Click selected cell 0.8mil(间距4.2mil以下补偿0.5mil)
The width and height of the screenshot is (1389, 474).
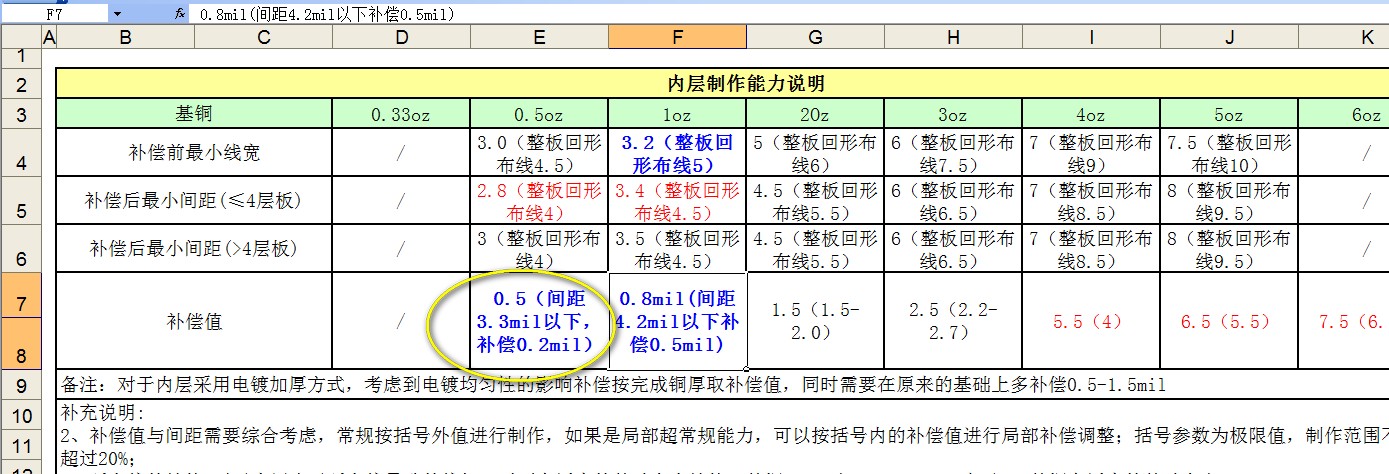[x=677, y=320]
